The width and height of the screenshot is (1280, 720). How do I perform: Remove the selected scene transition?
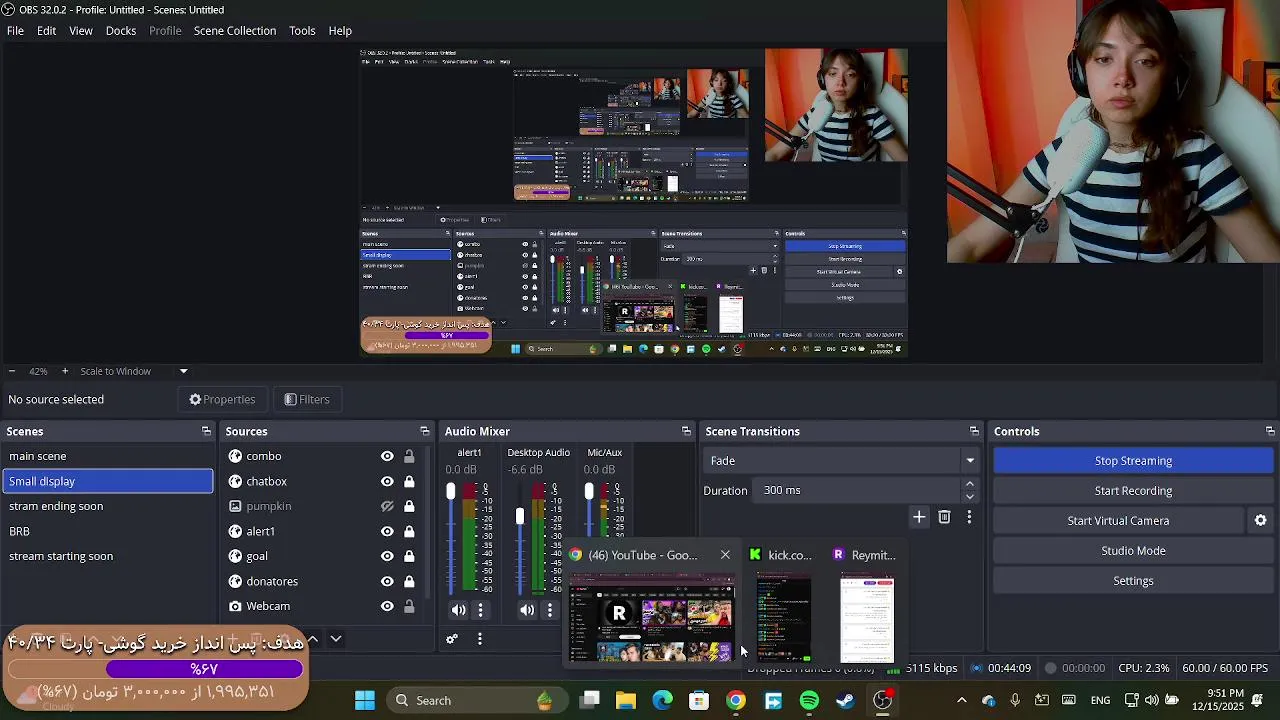coord(944,517)
